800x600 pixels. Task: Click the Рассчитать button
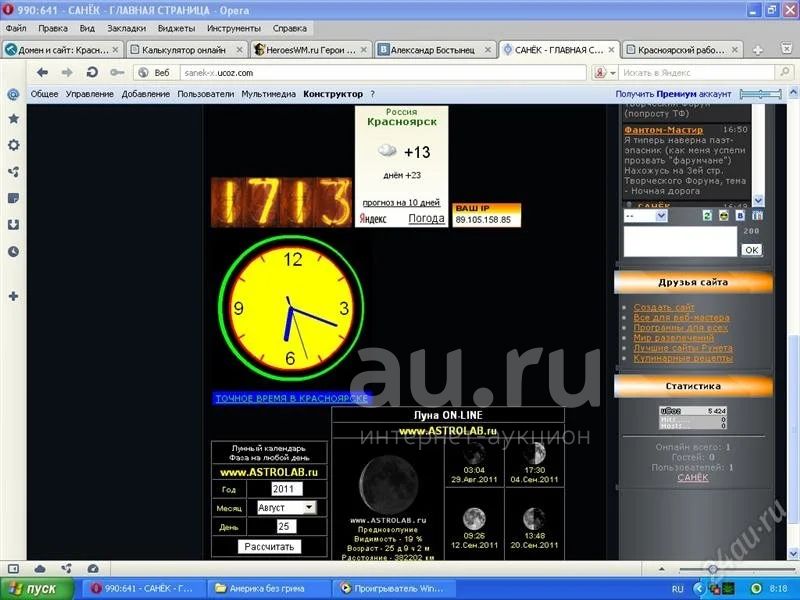tap(269, 547)
